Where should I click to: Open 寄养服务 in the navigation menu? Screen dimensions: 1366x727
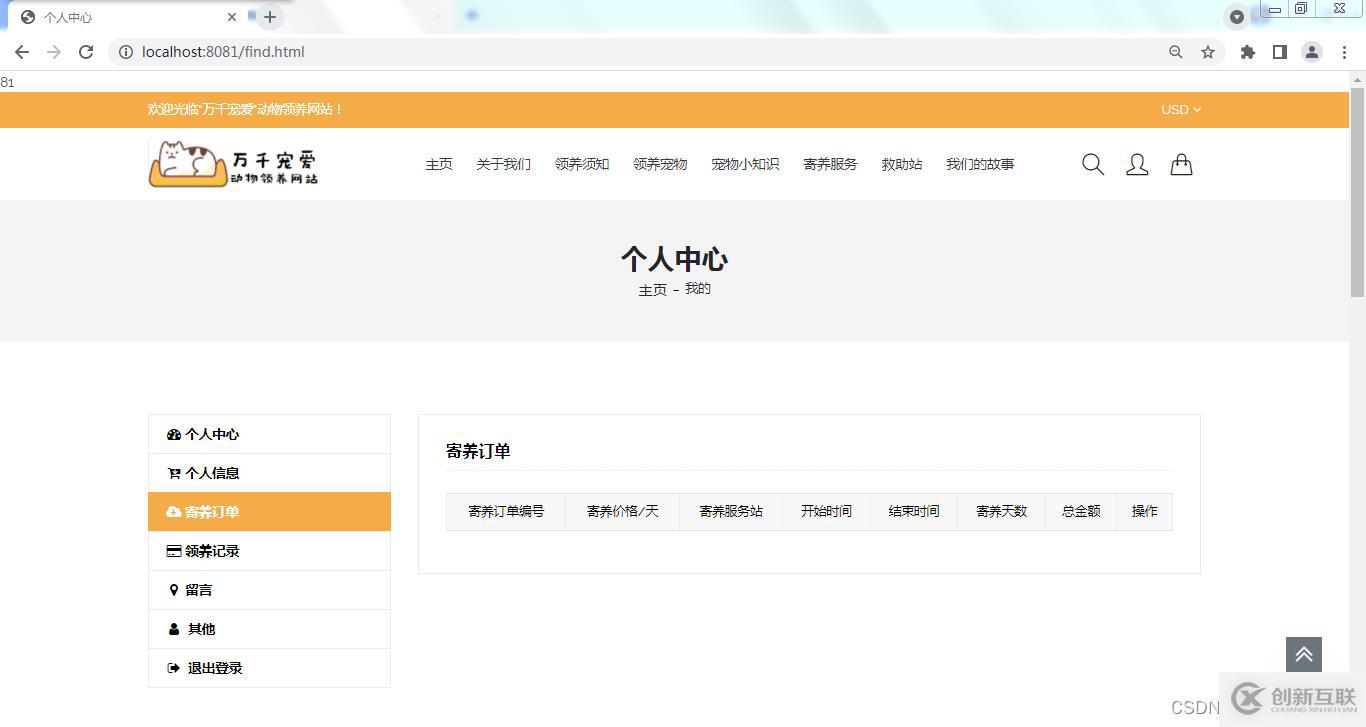point(830,164)
